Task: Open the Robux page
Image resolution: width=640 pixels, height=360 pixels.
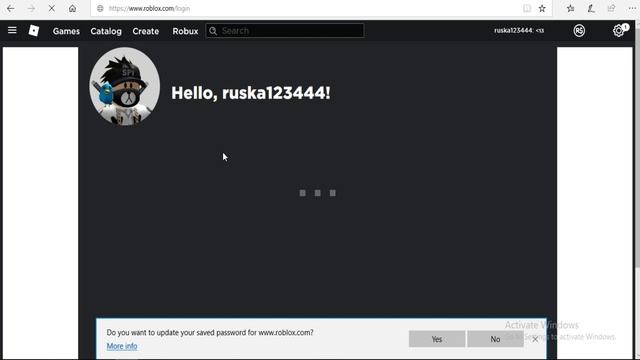Action: pyautogui.click(x=185, y=31)
